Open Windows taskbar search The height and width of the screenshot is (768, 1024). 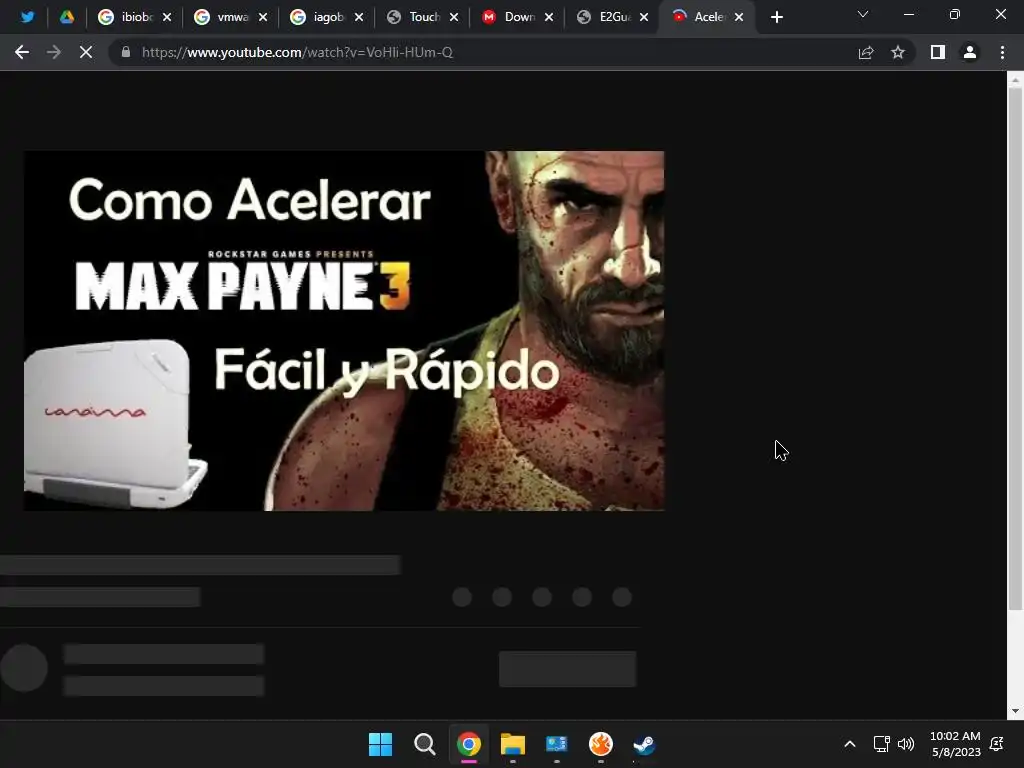[424, 744]
